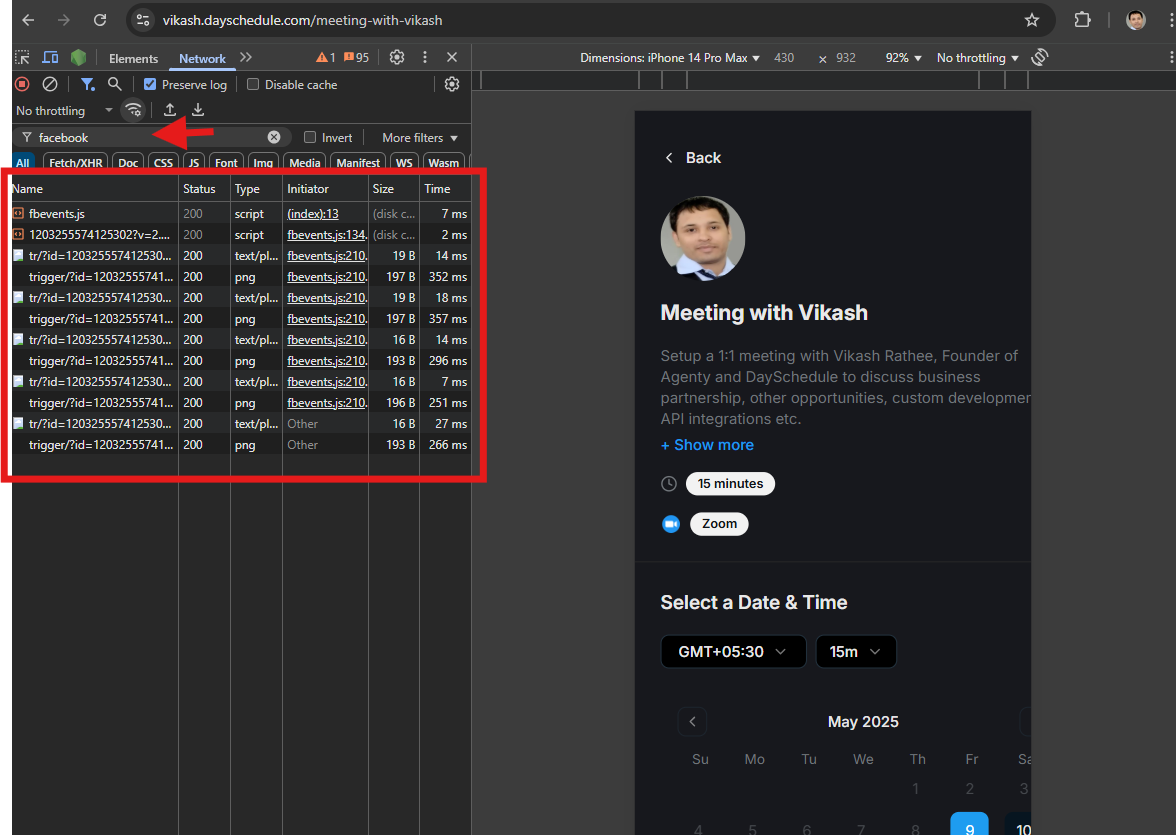Screen dimensions: 1176x835
Task: Enable the Disable cache checkbox
Action: 253,84
